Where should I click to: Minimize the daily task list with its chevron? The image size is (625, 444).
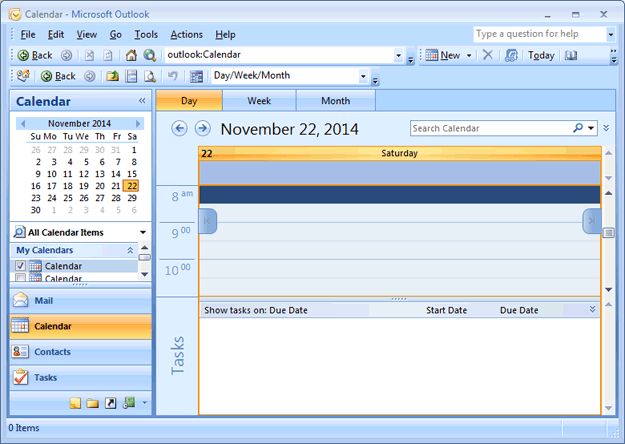click(x=592, y=310)
